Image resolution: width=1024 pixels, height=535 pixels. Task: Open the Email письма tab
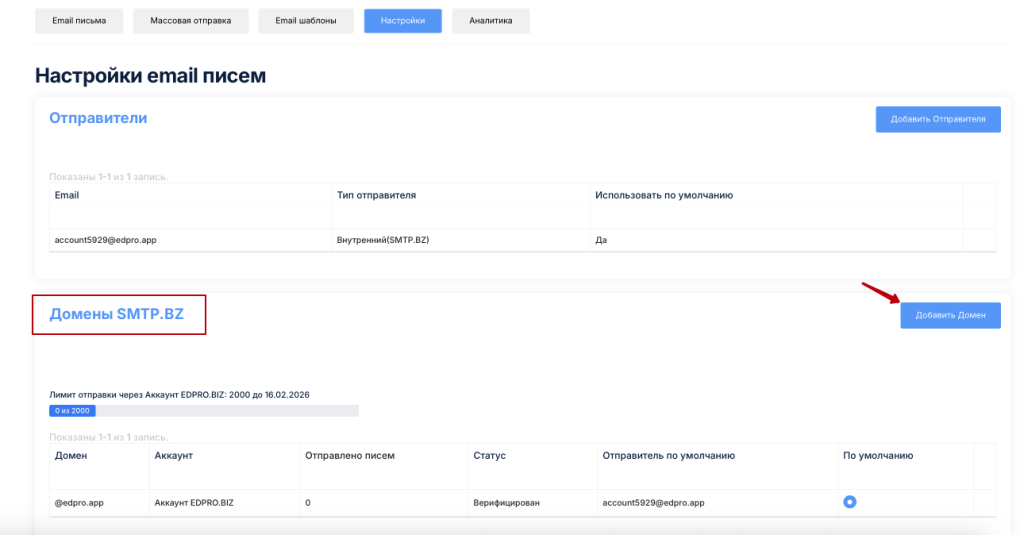pos(79,20)
